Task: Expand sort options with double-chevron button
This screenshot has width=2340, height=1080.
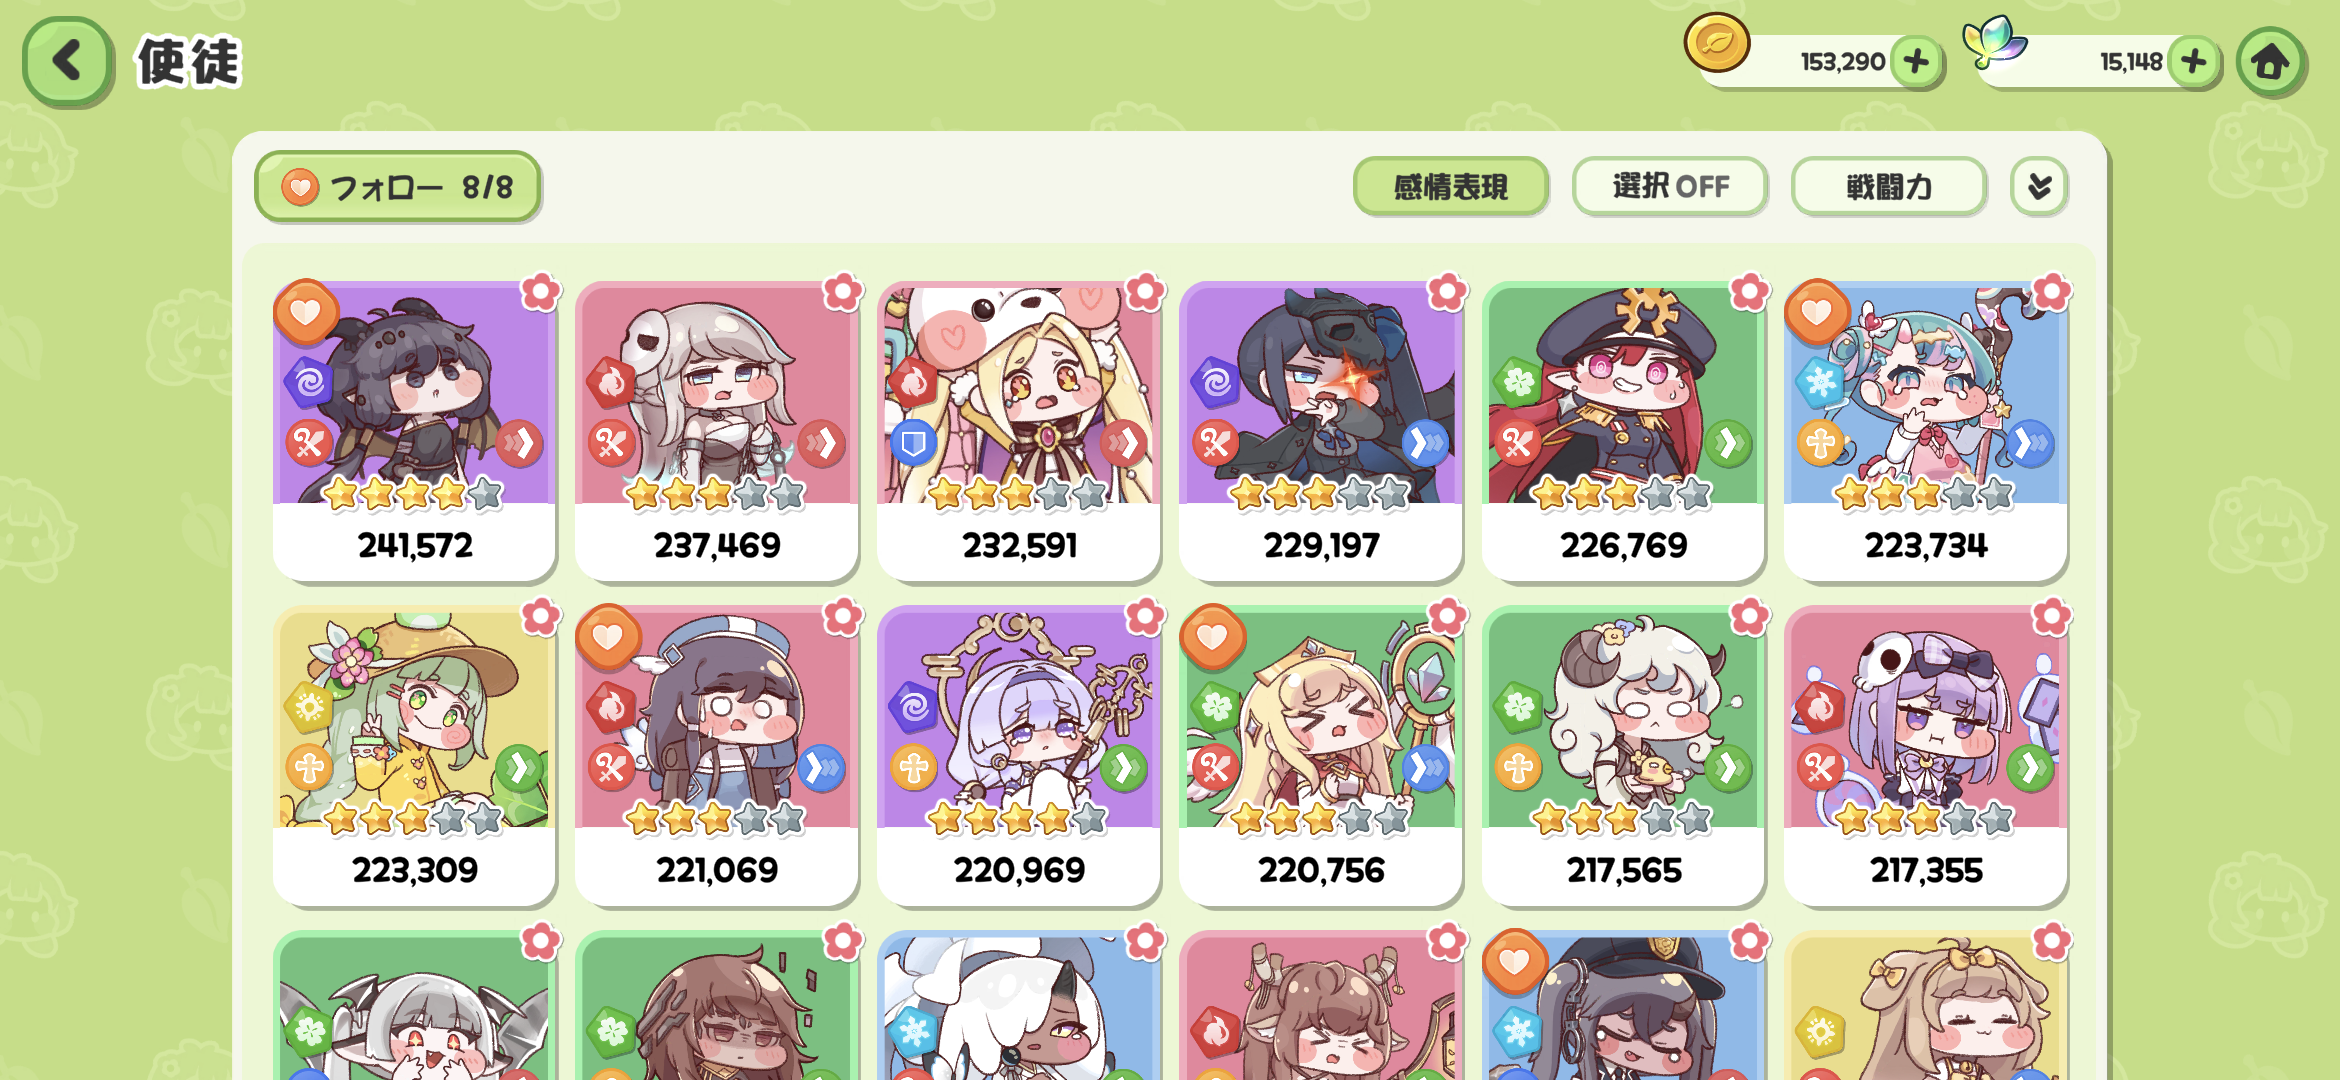Action: coord(2039,186)
